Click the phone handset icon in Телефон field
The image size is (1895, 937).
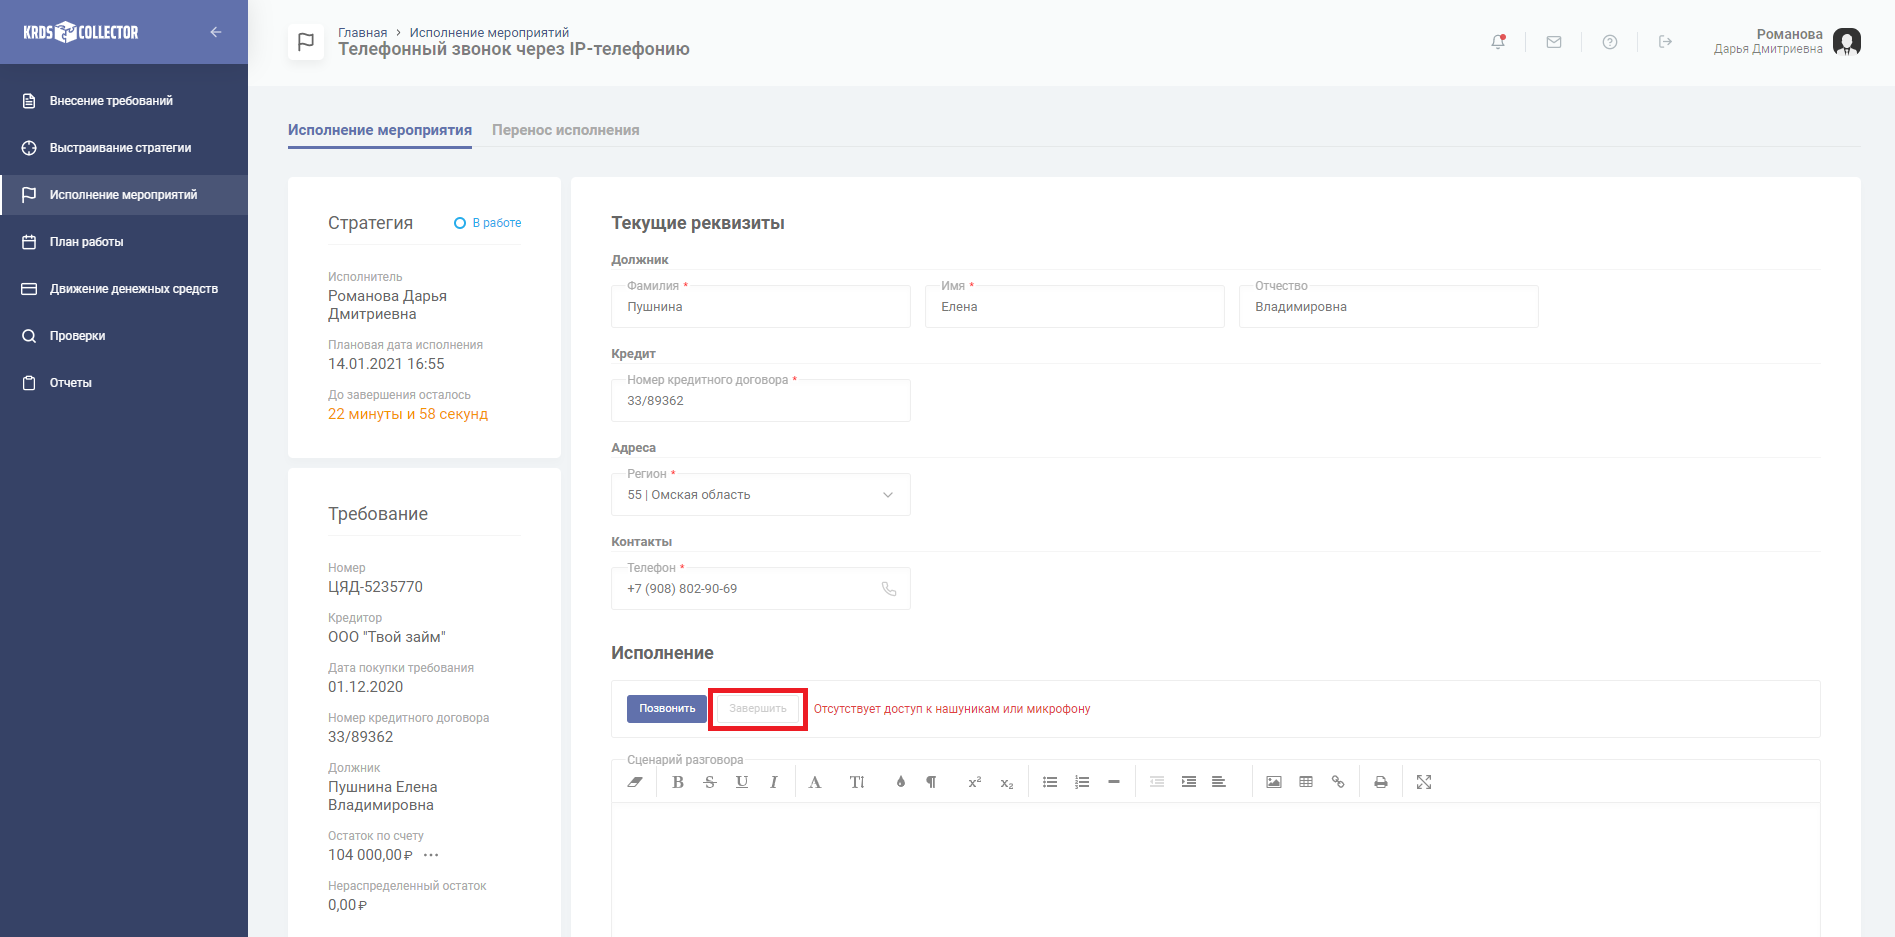tap(888, 589)
